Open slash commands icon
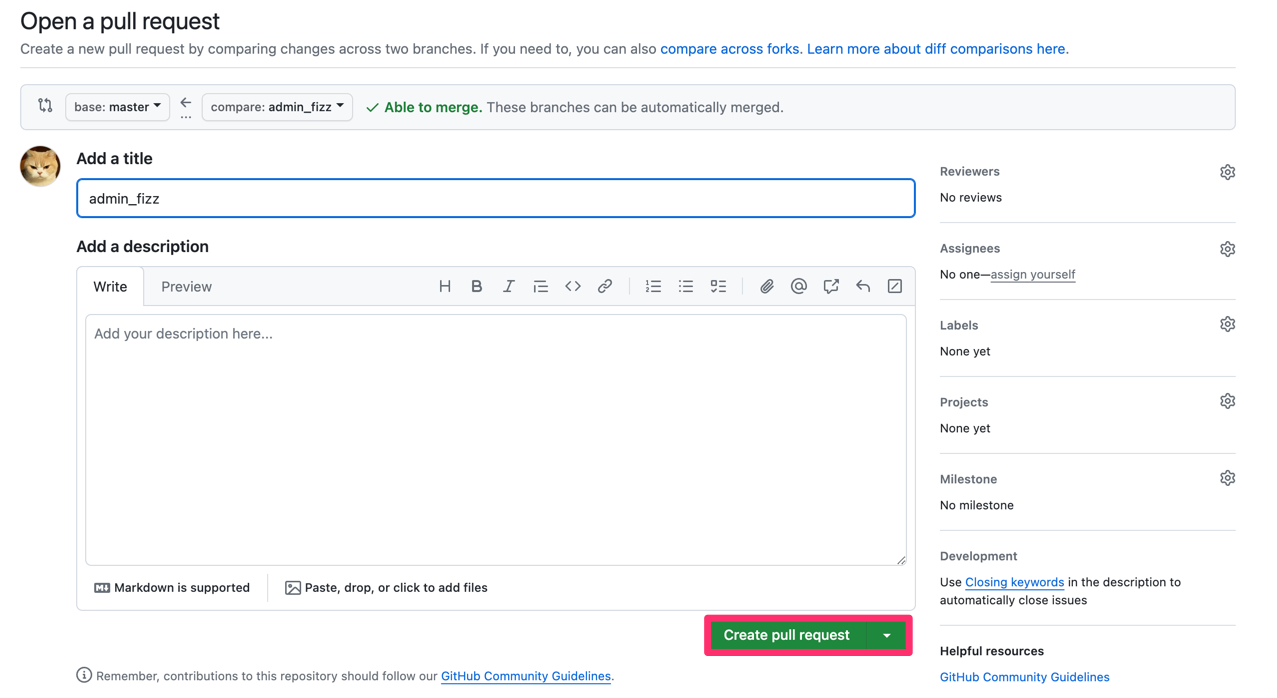The image size is (1277, 698). point(895,286)
